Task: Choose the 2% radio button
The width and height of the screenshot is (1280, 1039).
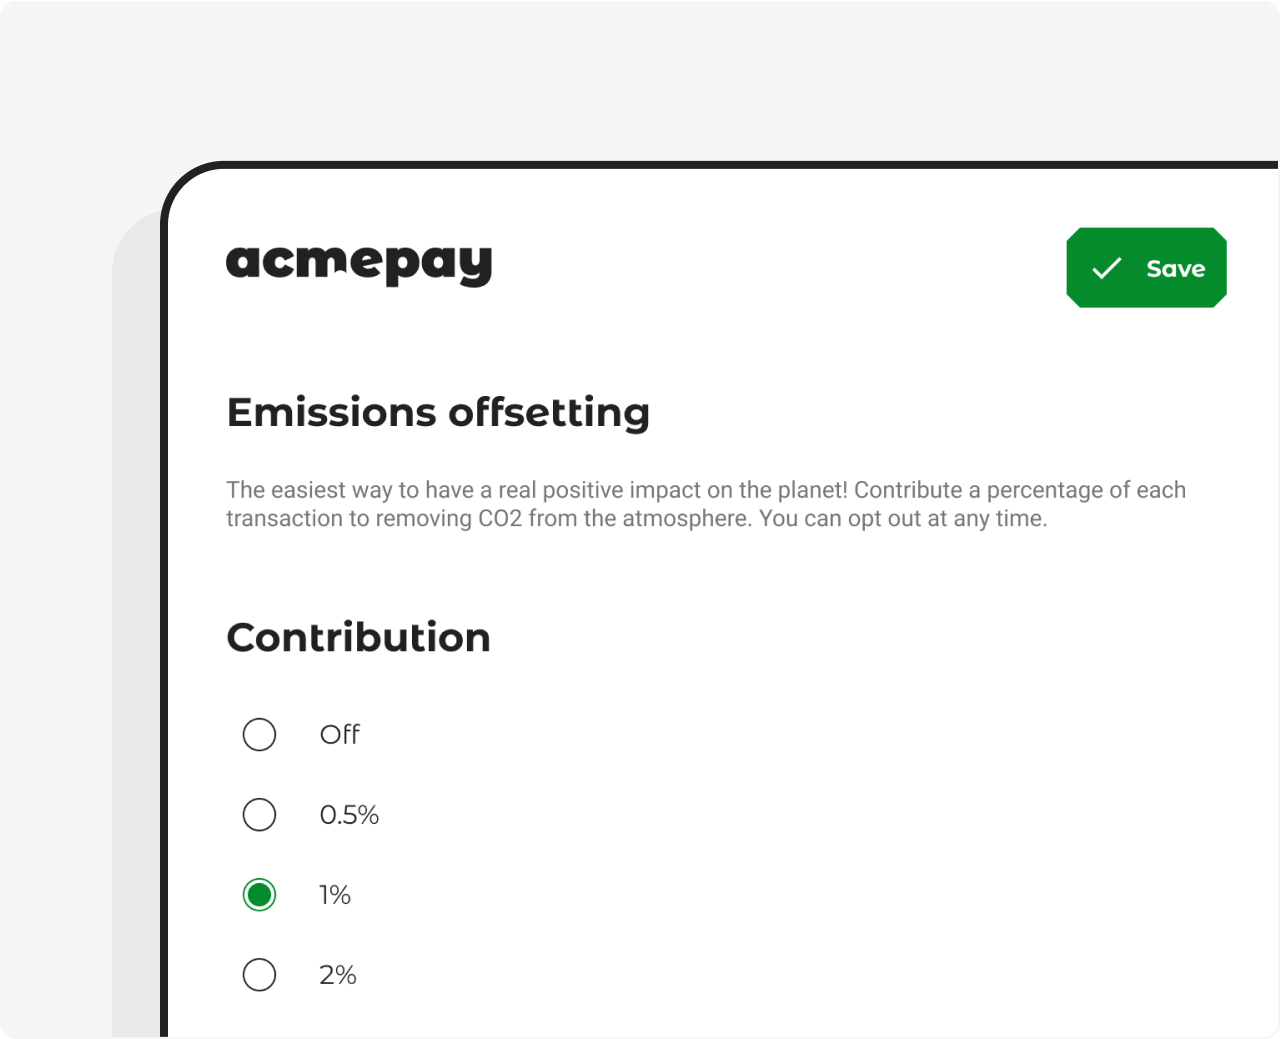Action: coord(259,974)
